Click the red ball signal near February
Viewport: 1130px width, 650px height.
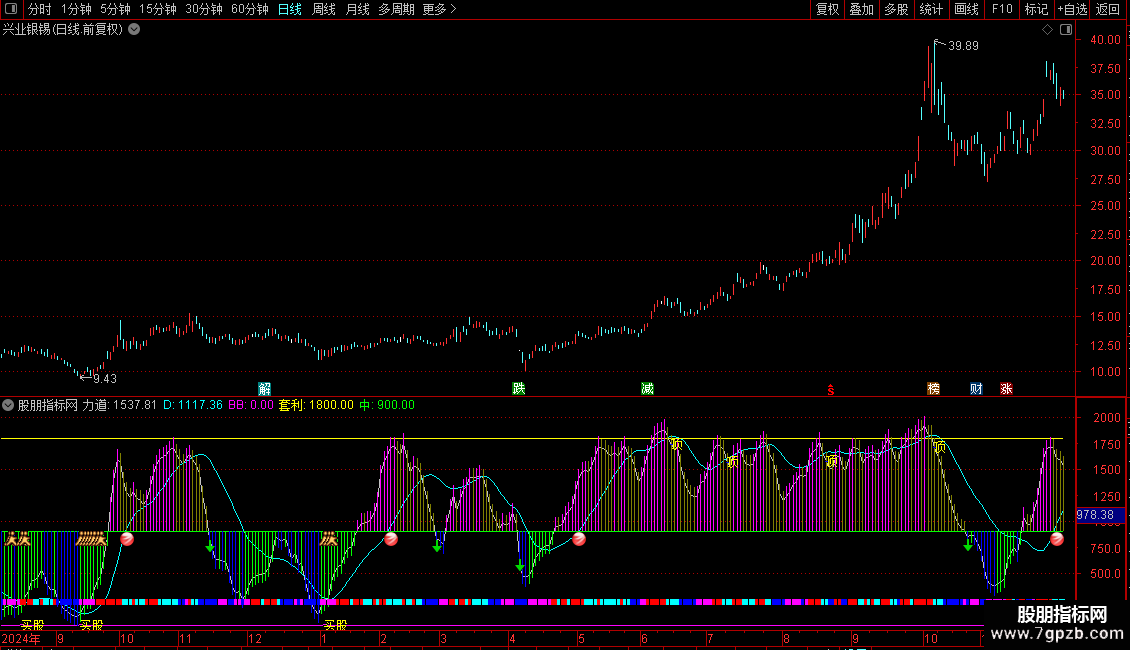391,539
